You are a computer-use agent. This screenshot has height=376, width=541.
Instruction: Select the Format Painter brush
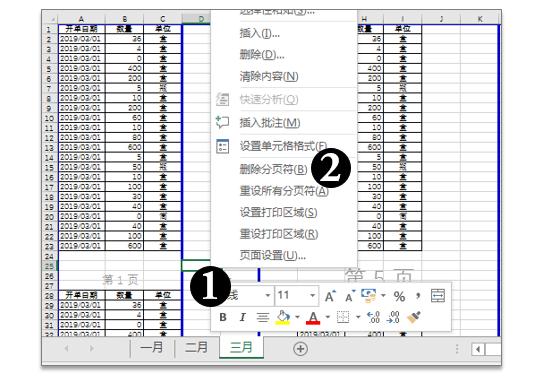(413, 317)
